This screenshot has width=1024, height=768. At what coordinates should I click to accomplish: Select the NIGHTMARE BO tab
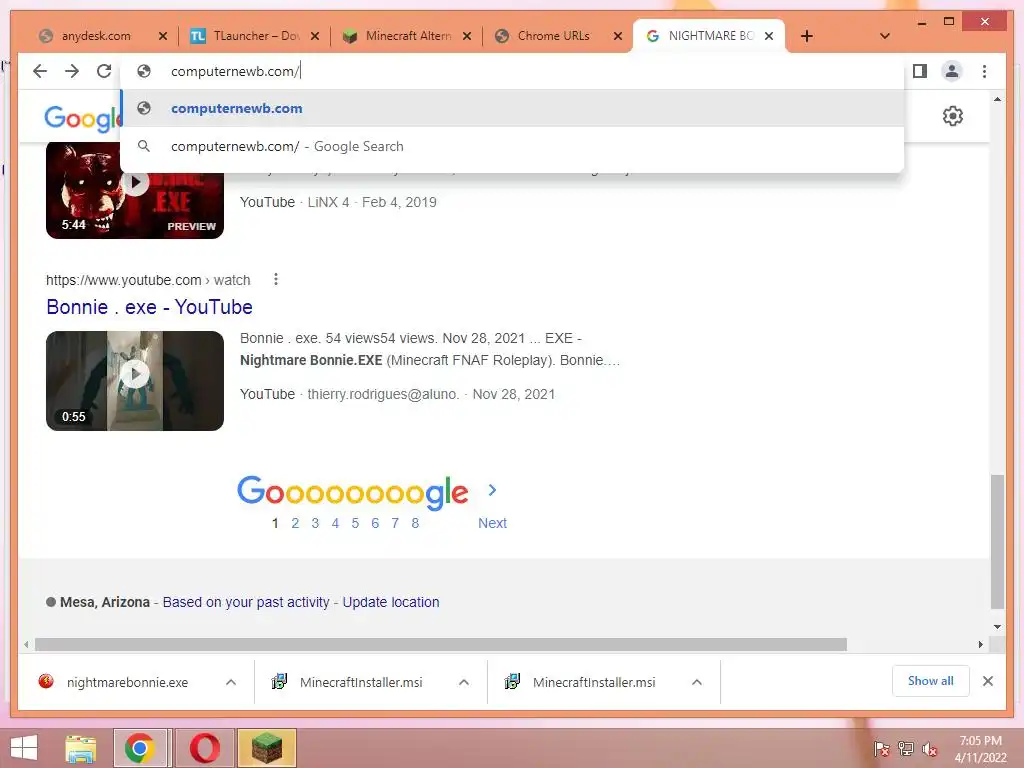point(710,36)
